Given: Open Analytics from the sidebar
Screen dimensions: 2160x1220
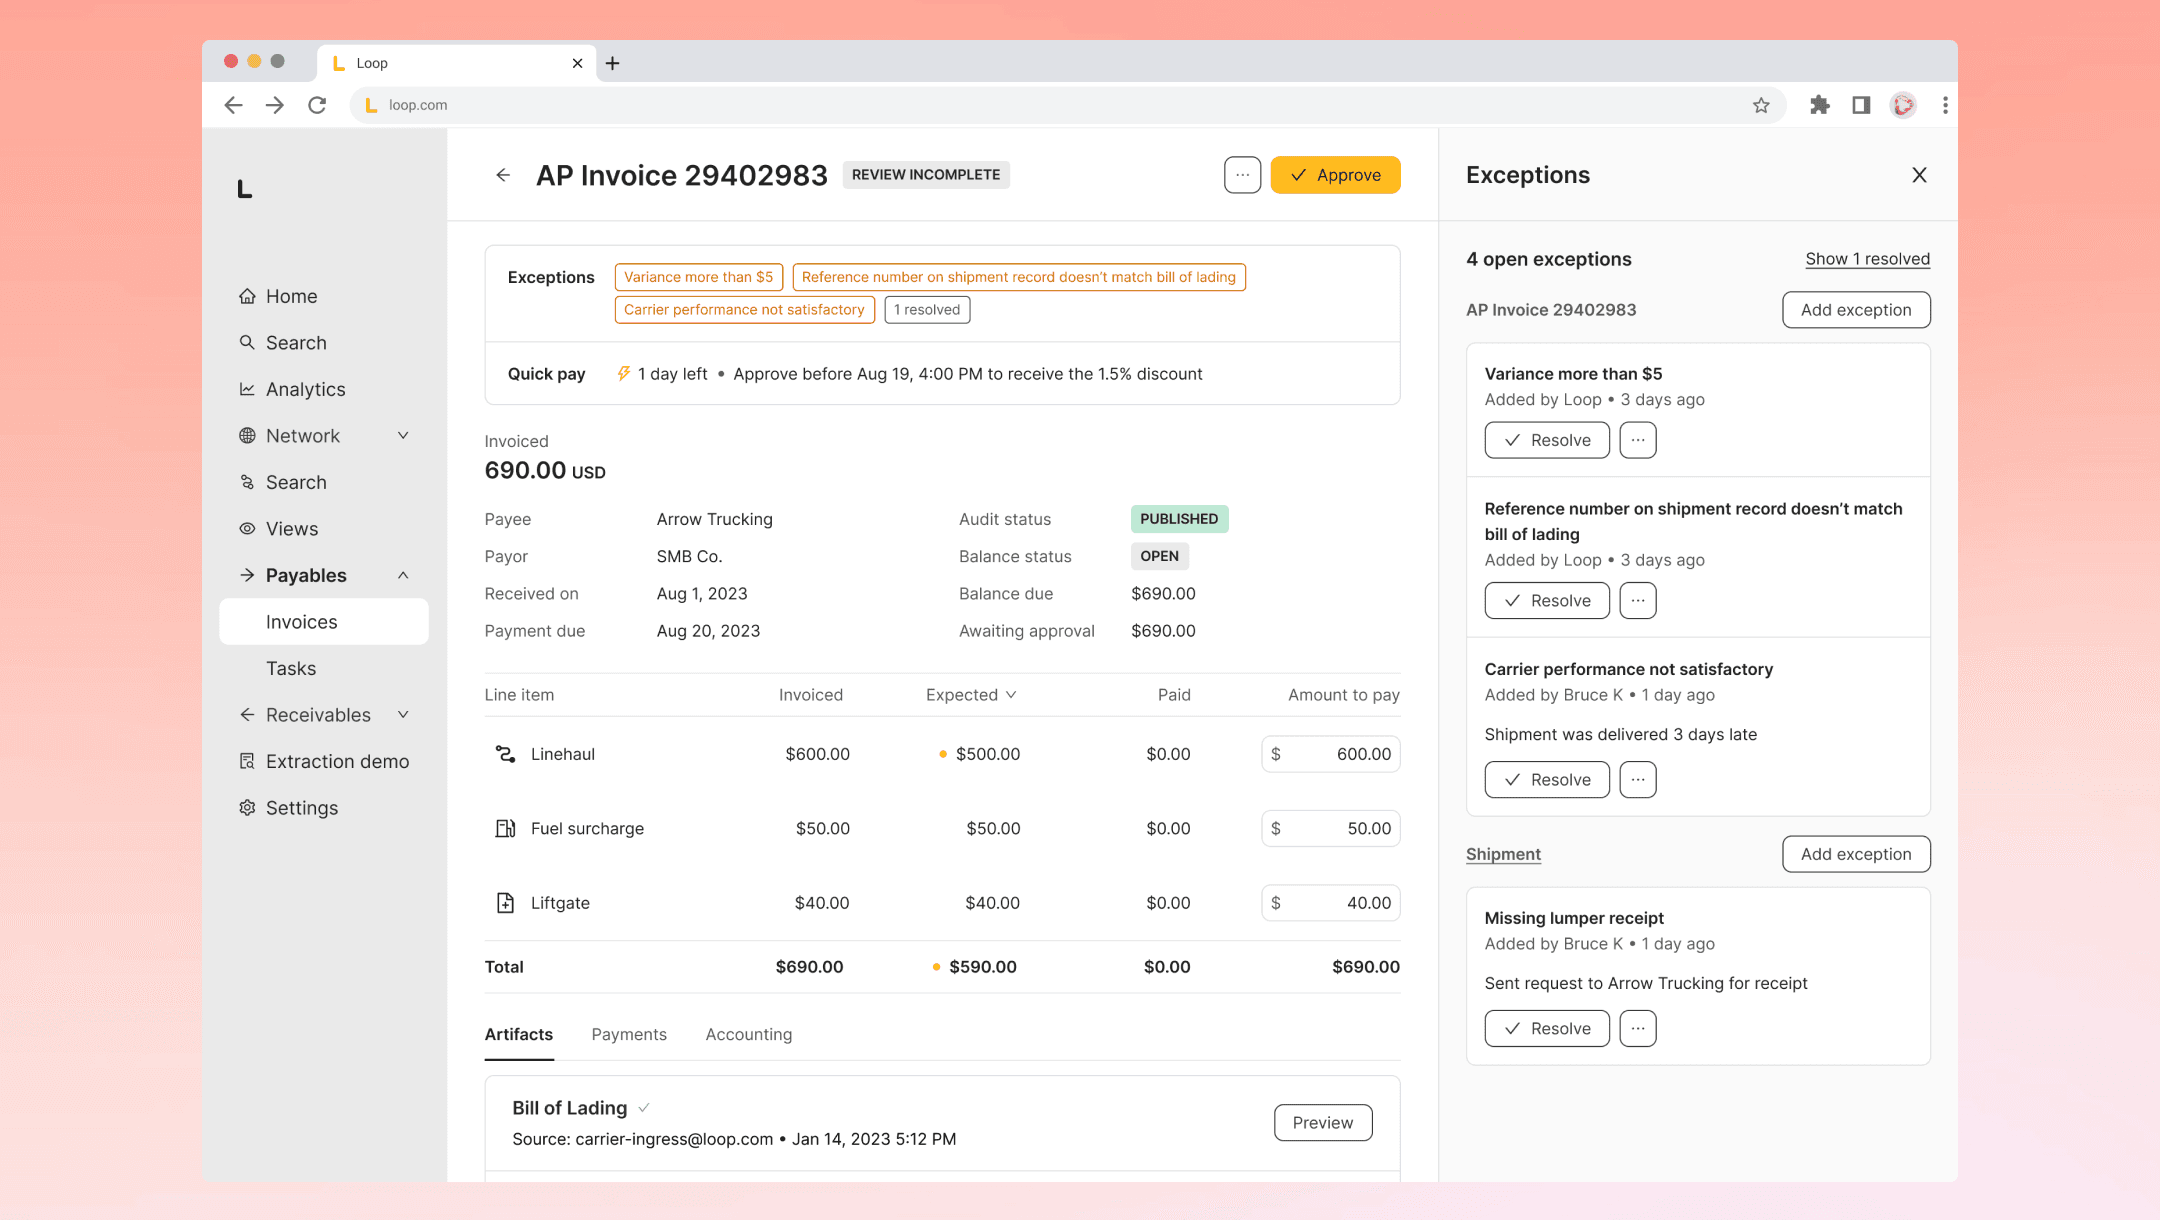Looking at the screenshot, I should [x=305, y=389].
